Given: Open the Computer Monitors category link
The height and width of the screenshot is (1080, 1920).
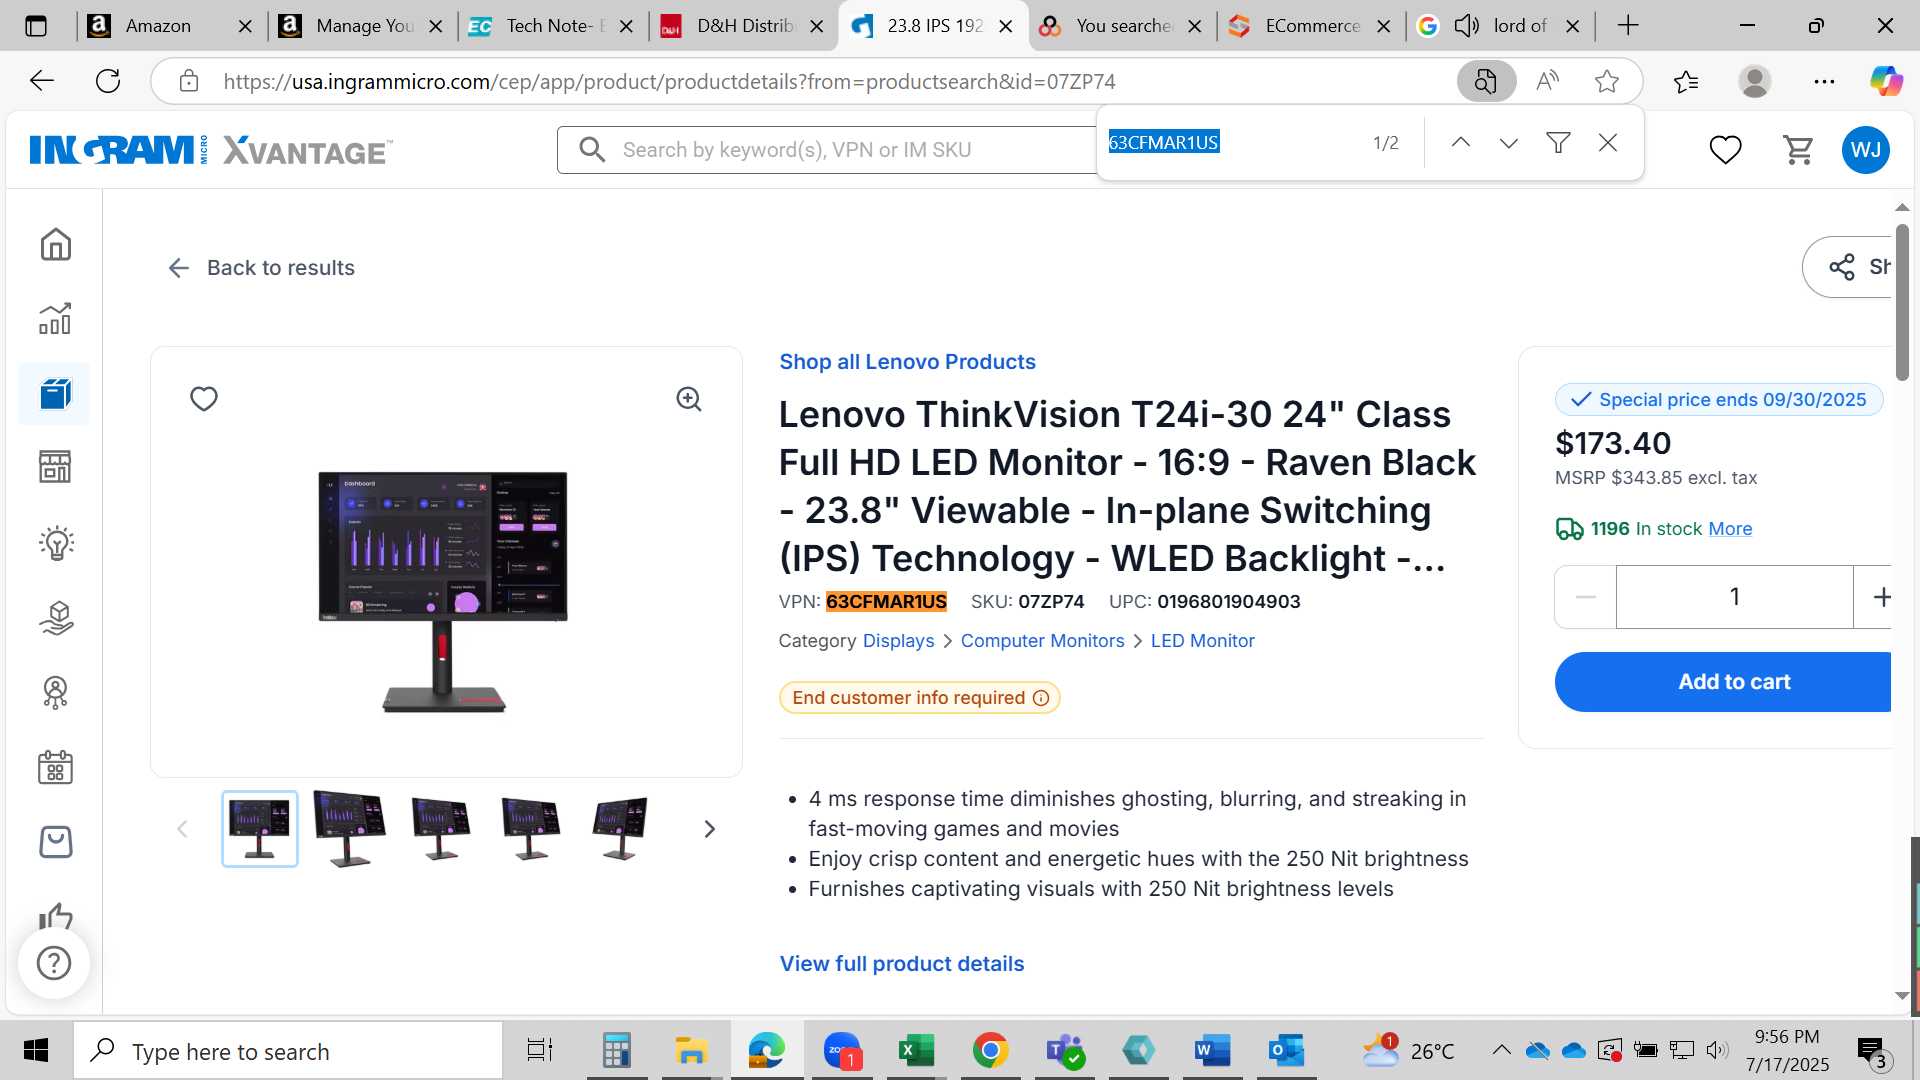Looking at the screenshot, I should [x=1042, y=641].
